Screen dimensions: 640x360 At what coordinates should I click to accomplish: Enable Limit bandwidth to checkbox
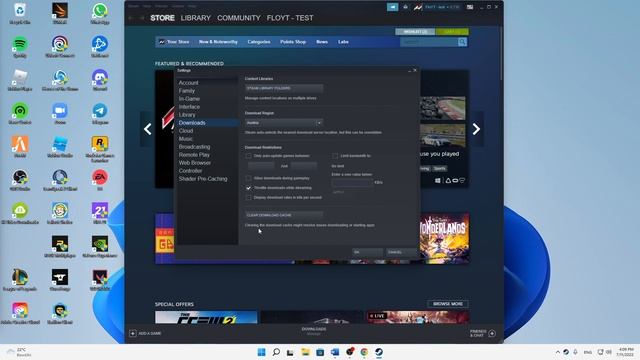click(335, 156)
